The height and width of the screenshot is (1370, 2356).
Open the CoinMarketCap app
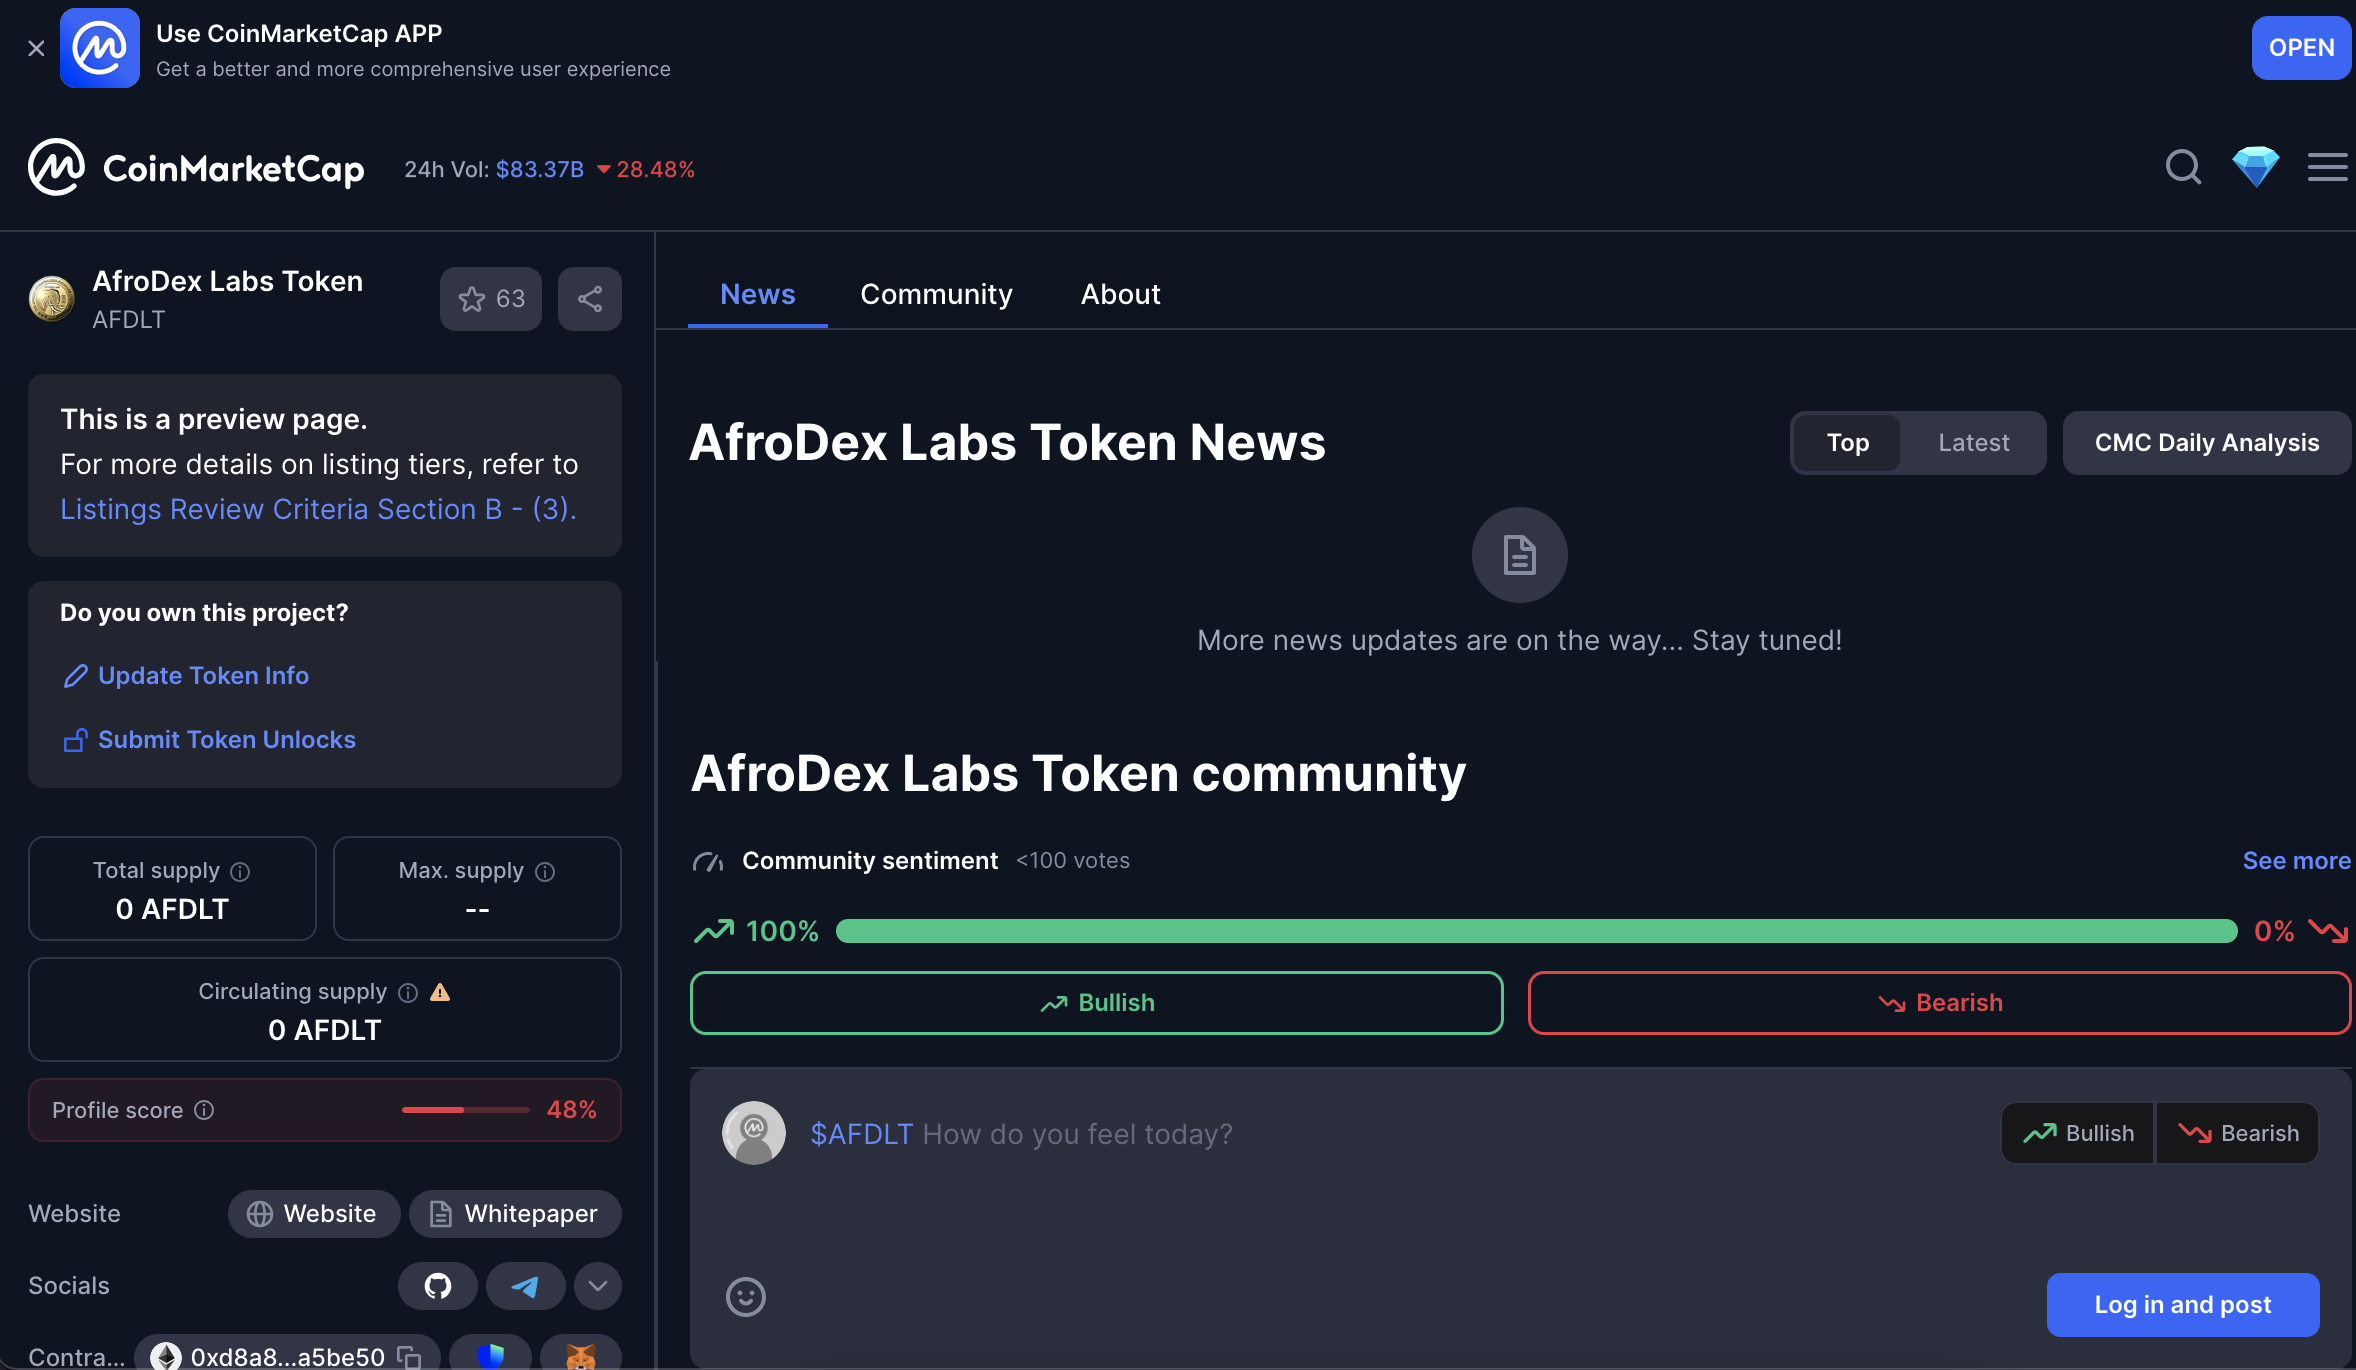click(2301, 48)
